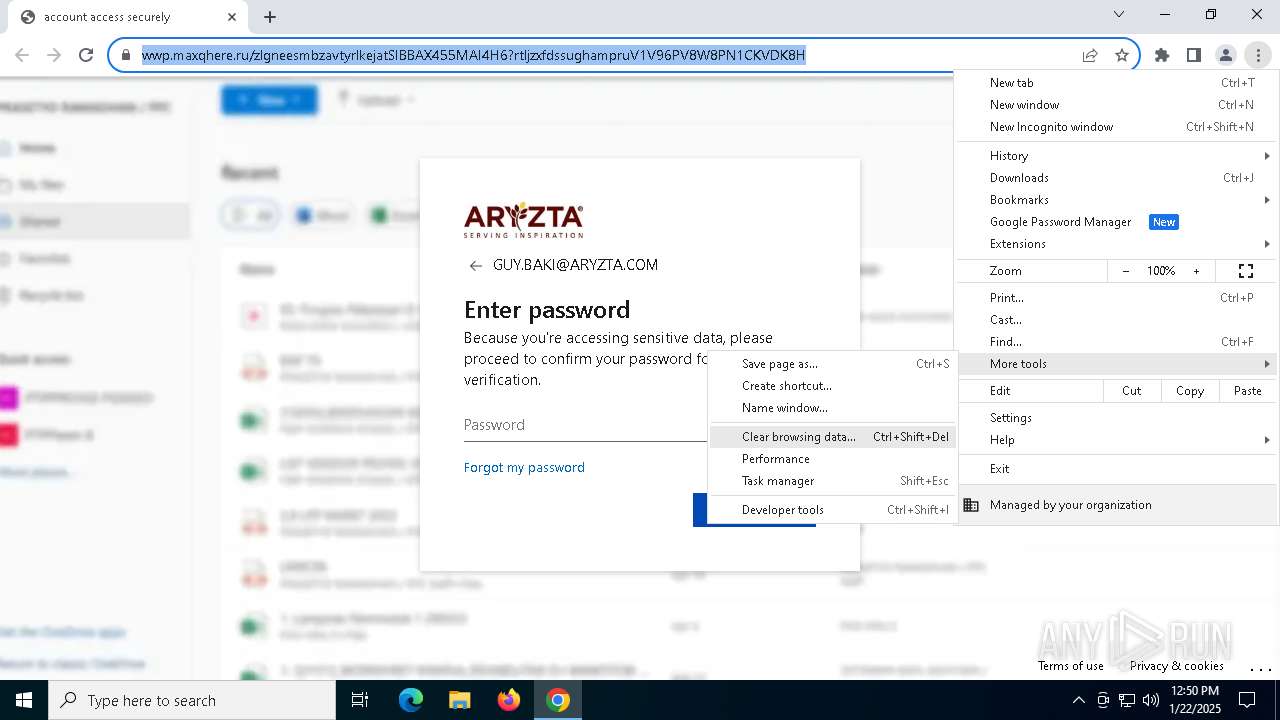Select New tab in Chrome menu
This screenshot has width=1280, height=720.
click(1116, 83)
